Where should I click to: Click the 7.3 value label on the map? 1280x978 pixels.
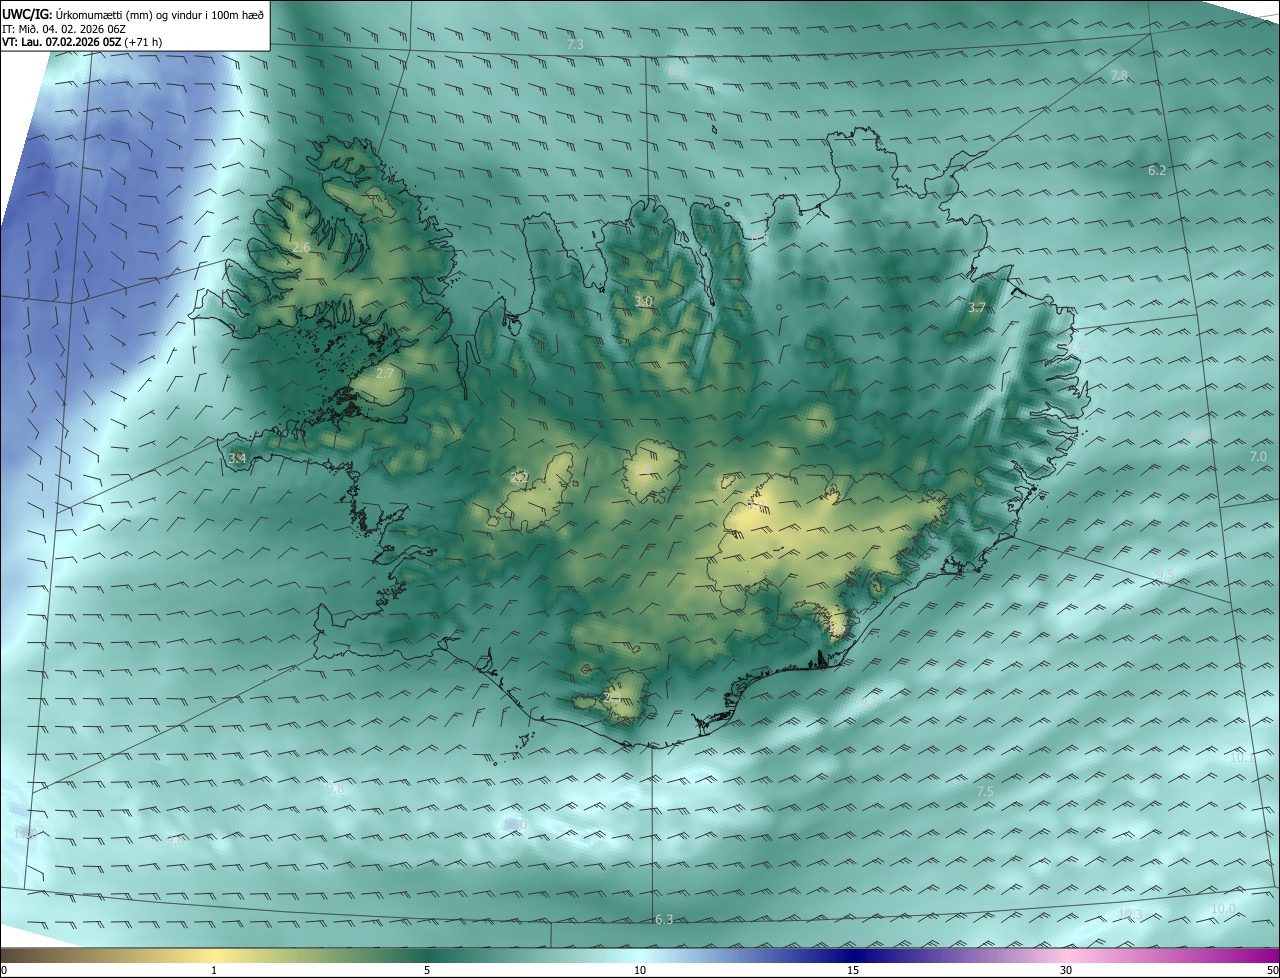coord(575,45)
